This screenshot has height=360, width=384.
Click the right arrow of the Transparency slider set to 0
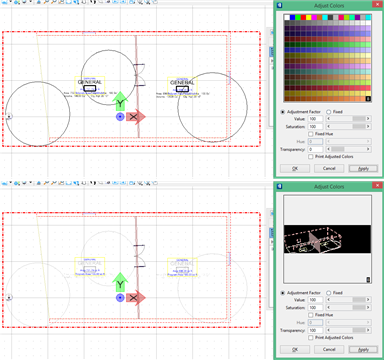click(x=368, y=149)
